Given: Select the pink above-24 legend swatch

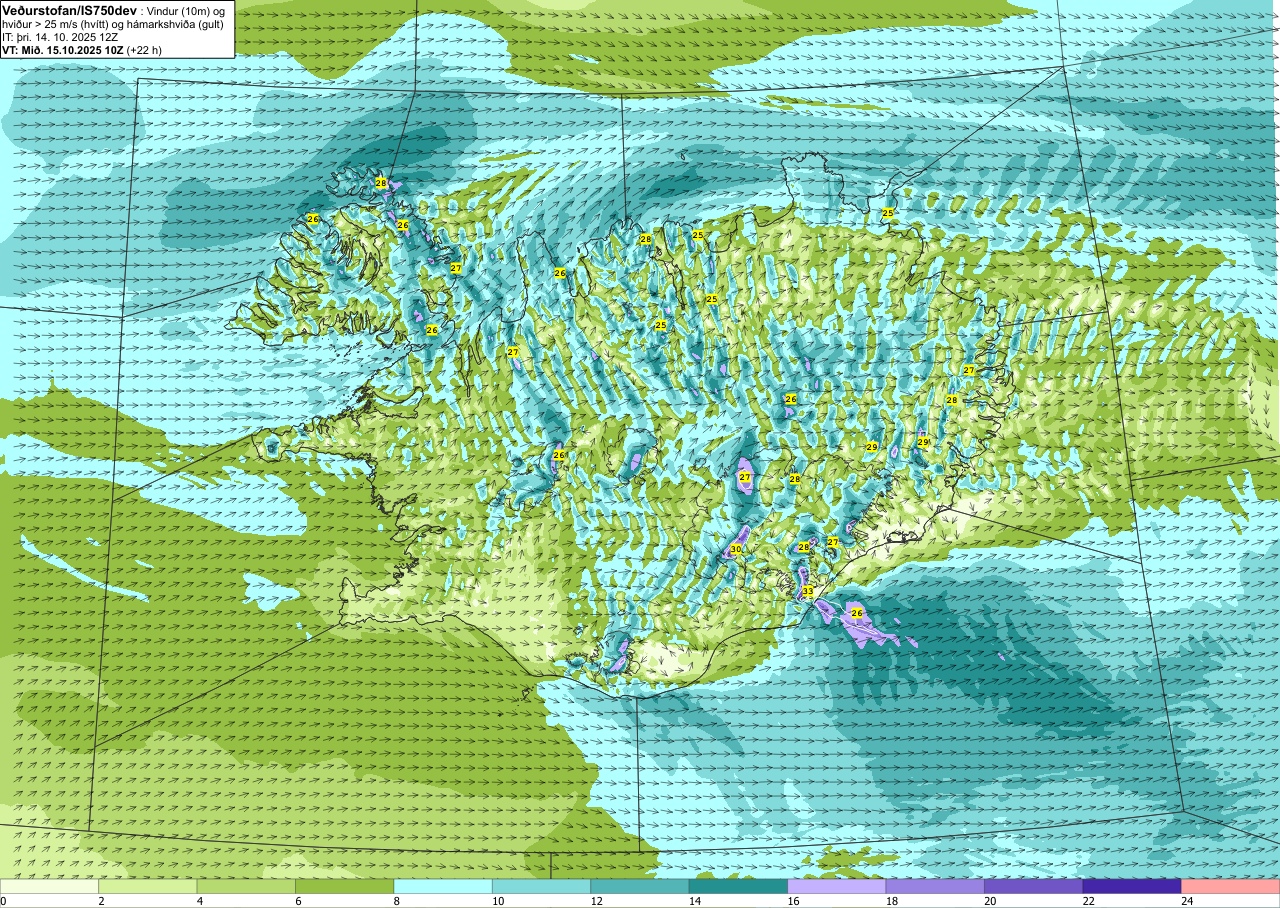Looking at the screenshot, I should (x=1231, y=886).
